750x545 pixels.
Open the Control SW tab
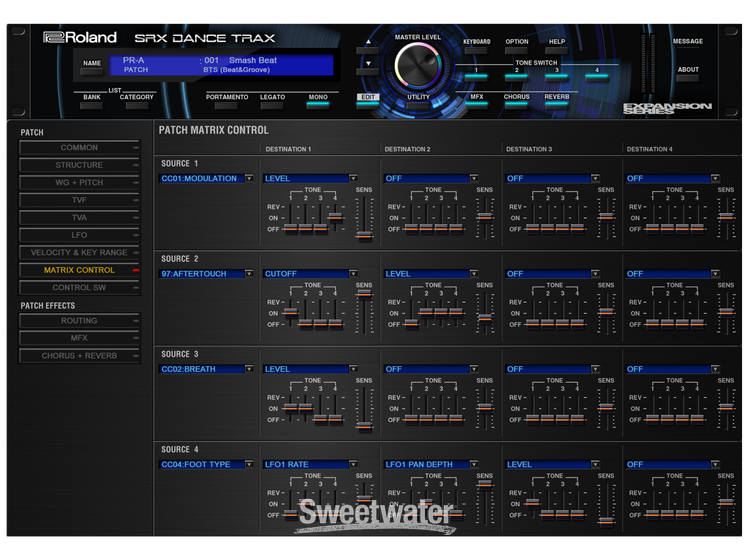coord(79,288)
